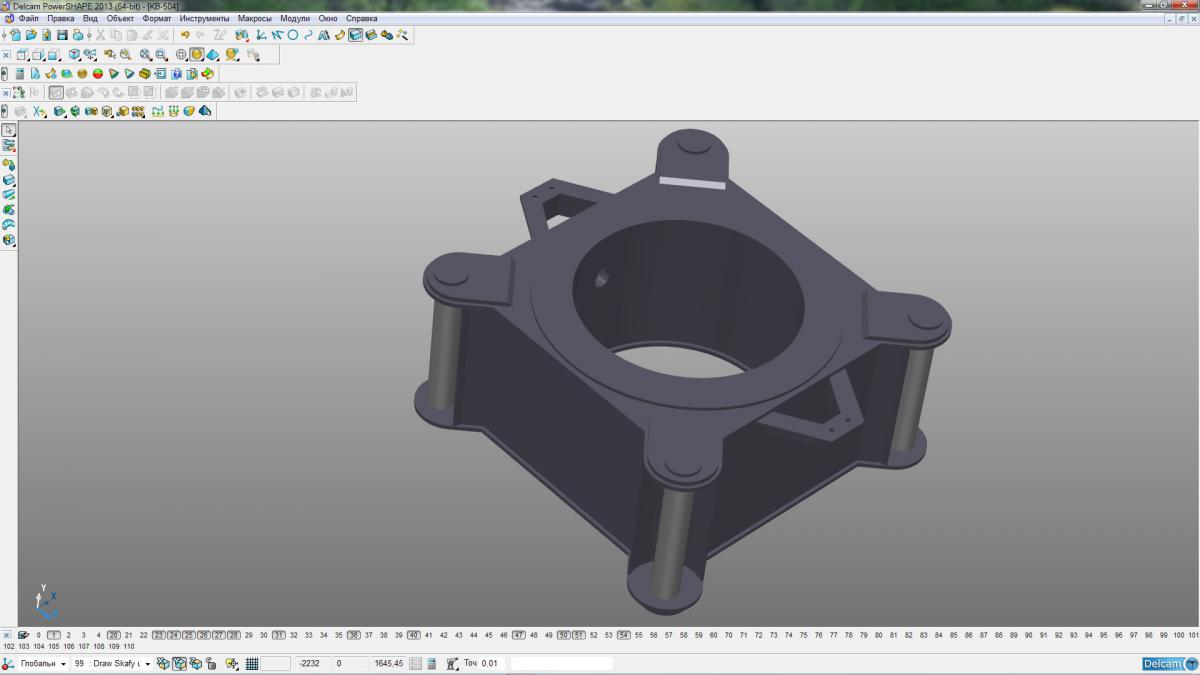Open the Макросы menu
This screenshot has width=1200, height=675.
(254, 18)
